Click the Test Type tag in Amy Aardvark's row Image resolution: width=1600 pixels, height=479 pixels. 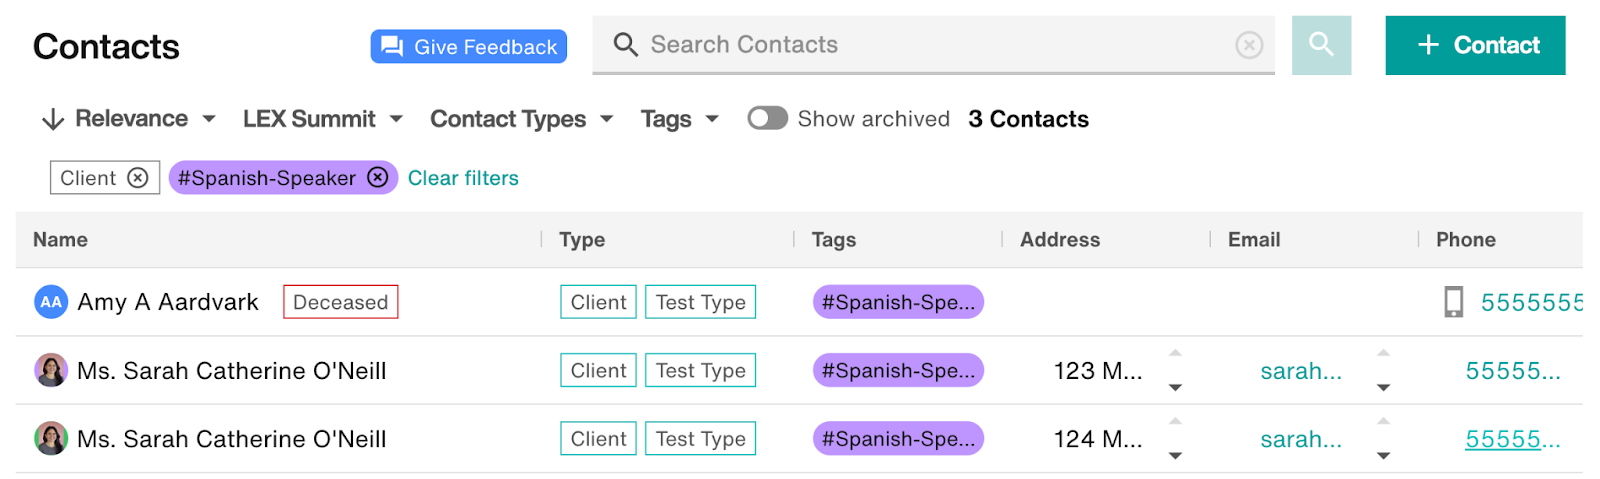(x=700, y=302)
